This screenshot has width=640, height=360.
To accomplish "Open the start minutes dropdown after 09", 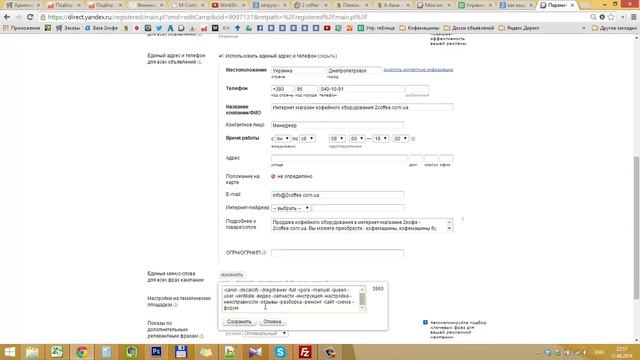I will pyautogui.click(x=357, y=139).
